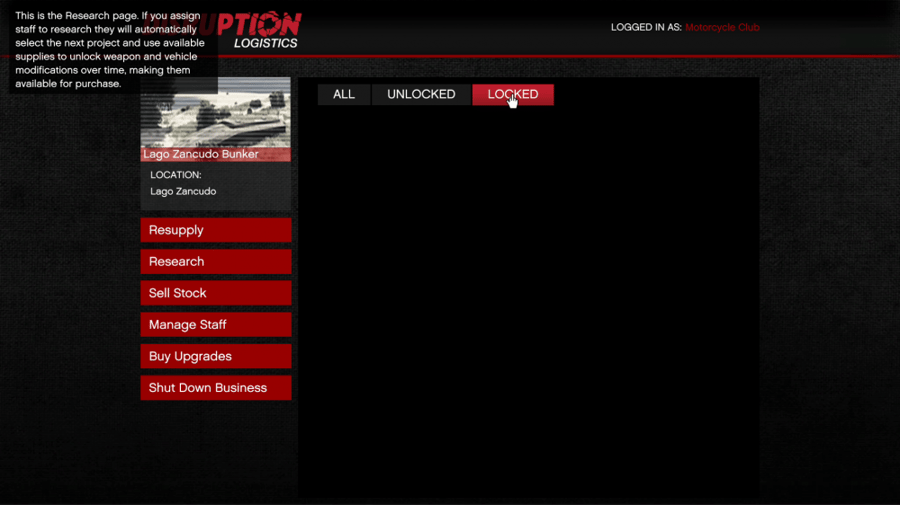This screenshot has width=900, height=505.
Task: Click the LOGISTICS wordmark in header
Action: pos(266,43)
